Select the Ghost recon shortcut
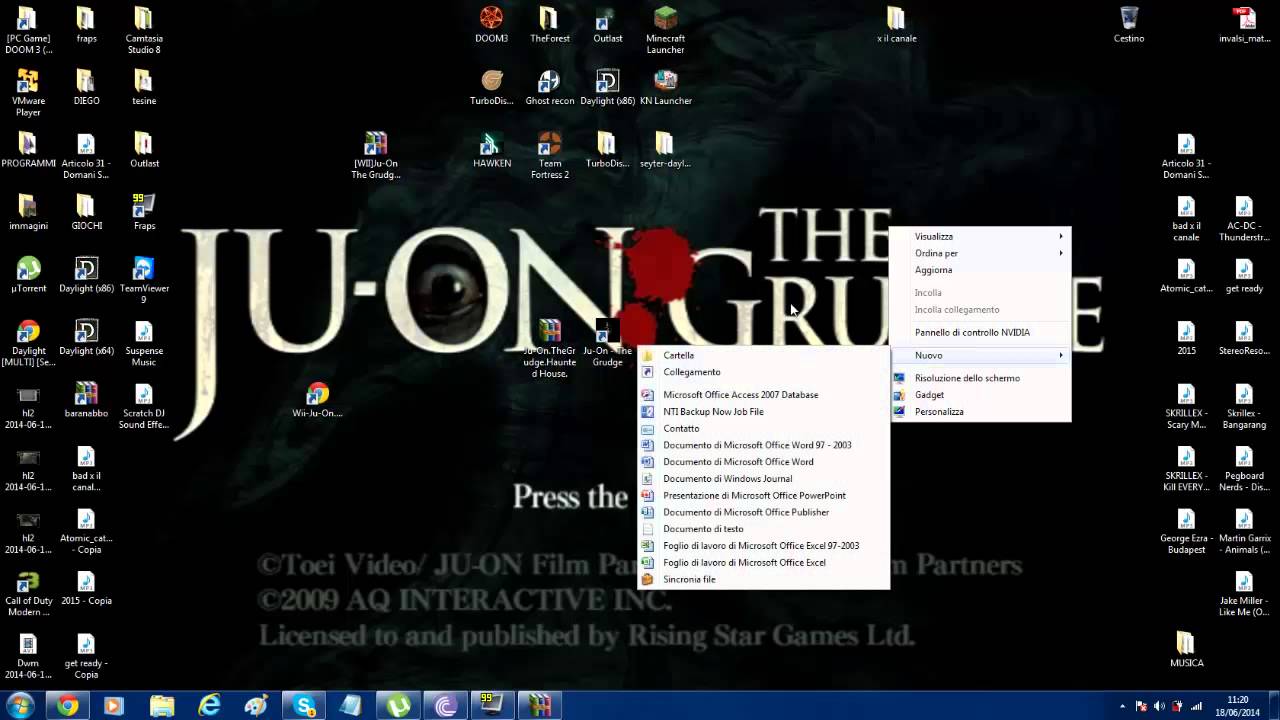Viewport: 1280px width, 720px height. [549, 87]
